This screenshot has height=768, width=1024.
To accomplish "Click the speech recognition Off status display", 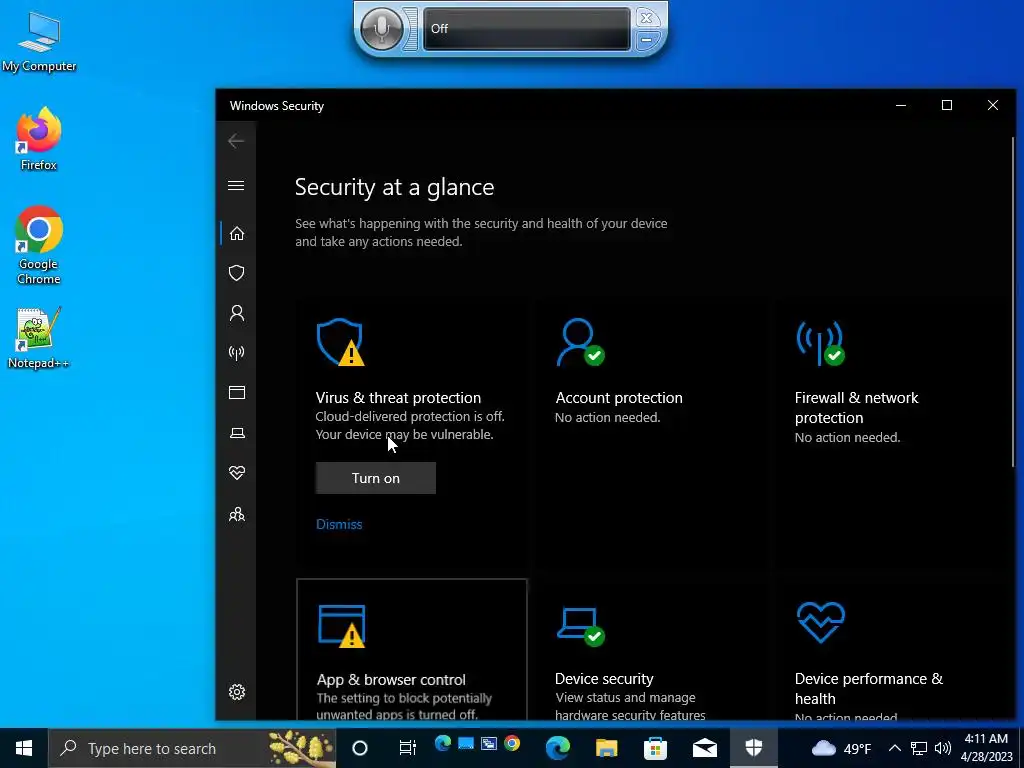I will 527,29.
